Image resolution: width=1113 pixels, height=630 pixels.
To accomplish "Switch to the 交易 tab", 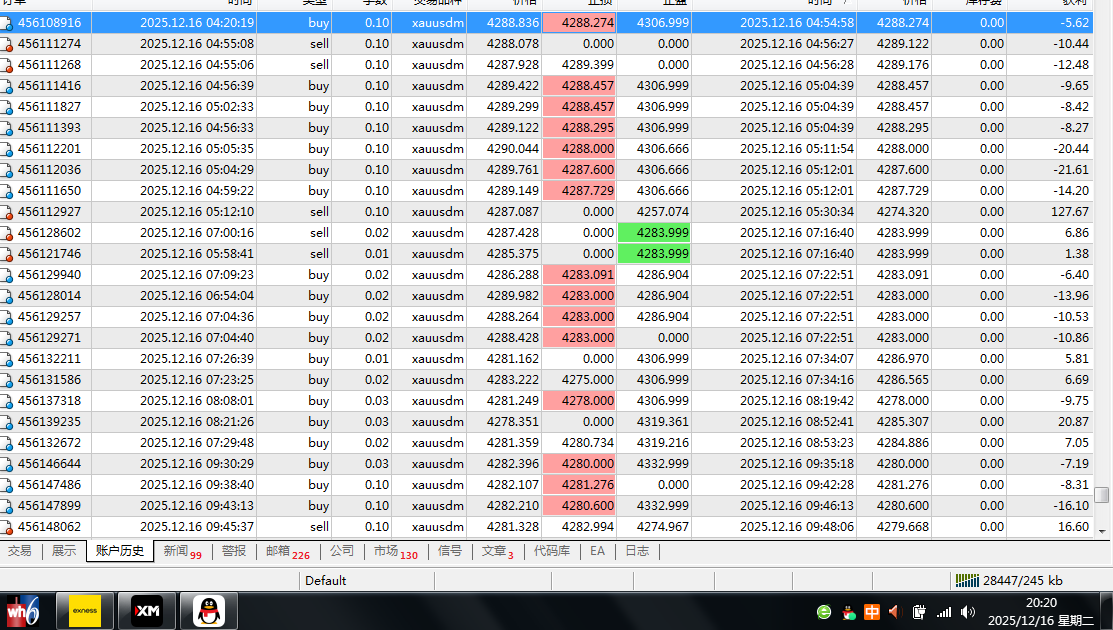I will click(20, 551).
